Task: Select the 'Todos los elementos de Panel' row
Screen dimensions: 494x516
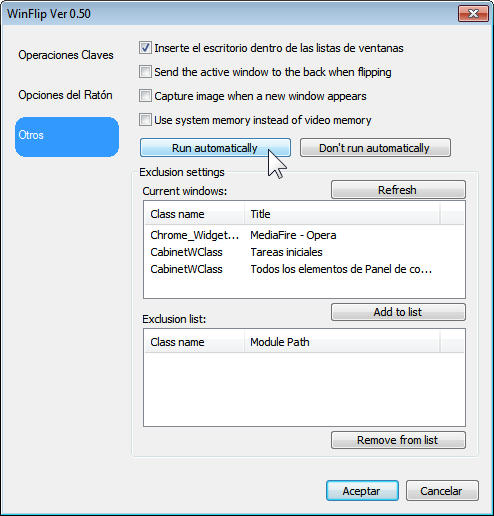Action: (304, 269)
